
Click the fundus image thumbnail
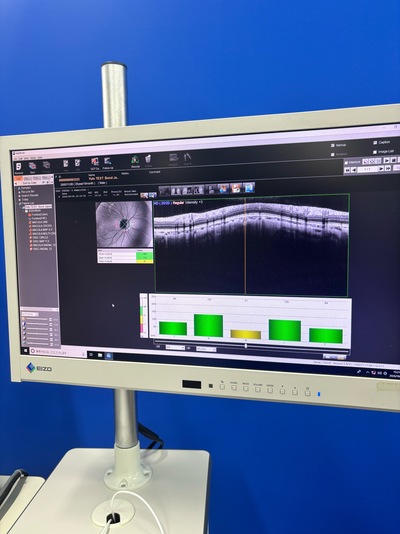pos(124,224)
